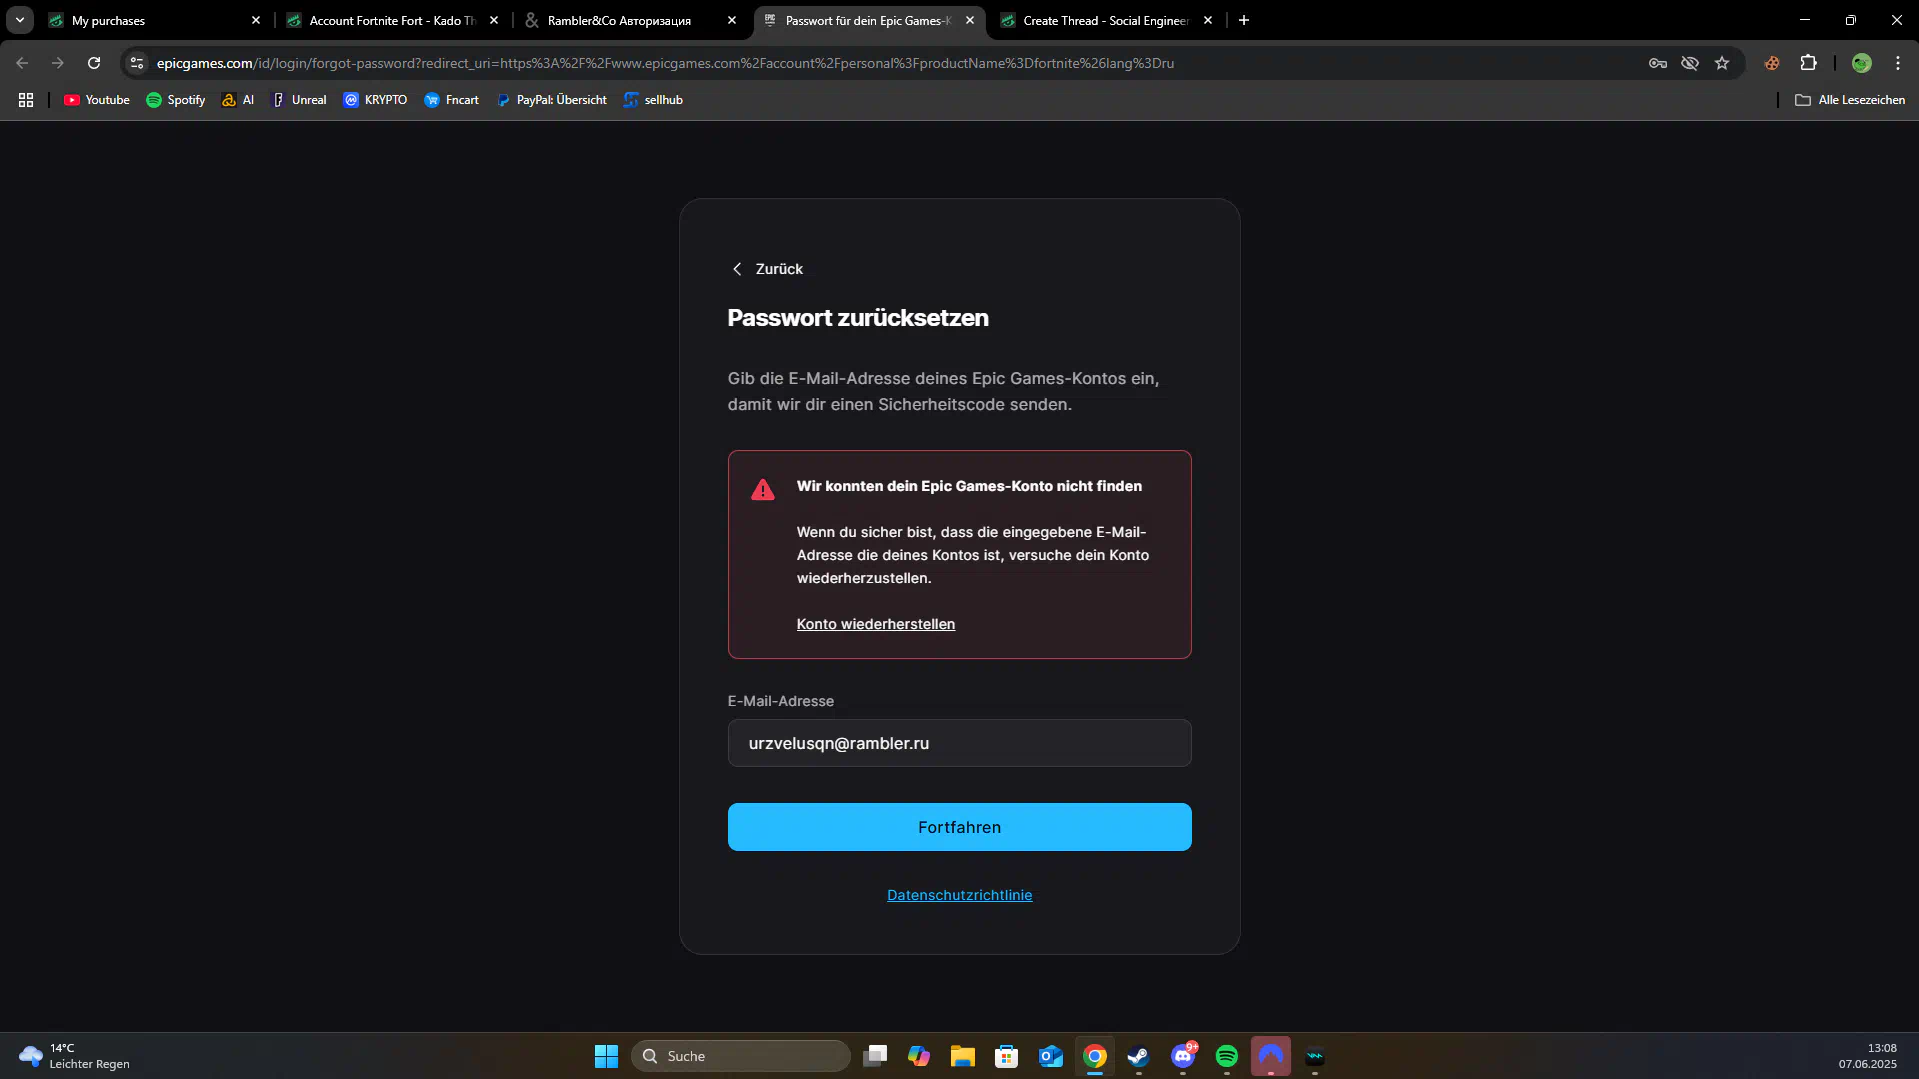Open the Spotify bookmark
Viewport: 1919px width, 1079px height.
pos(176,100)
